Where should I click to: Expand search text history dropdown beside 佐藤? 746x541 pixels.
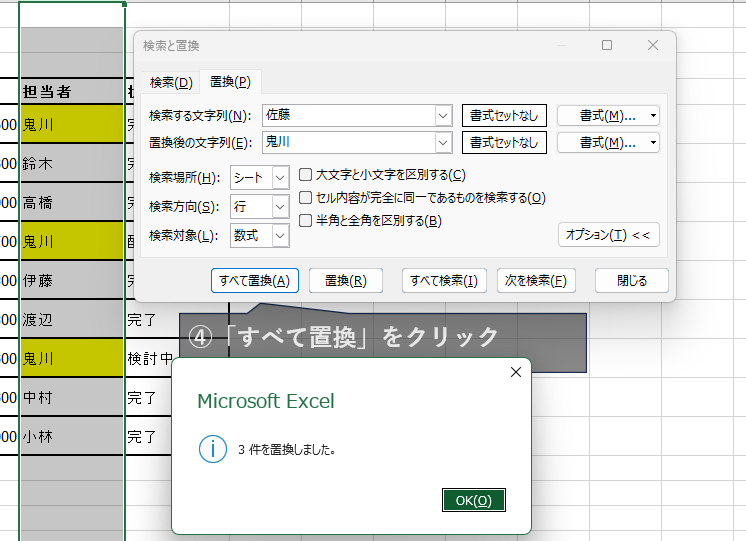(443, 115)
